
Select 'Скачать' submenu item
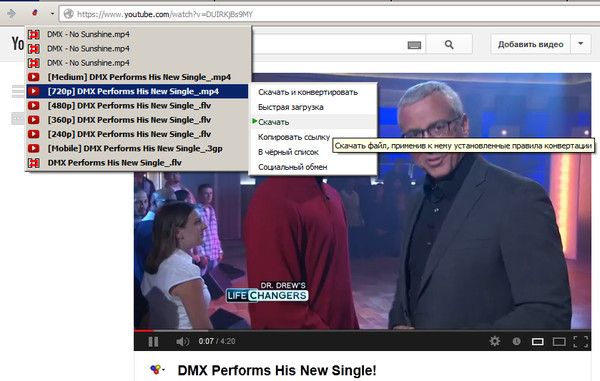pyautogui.click(x=313, y=122)
